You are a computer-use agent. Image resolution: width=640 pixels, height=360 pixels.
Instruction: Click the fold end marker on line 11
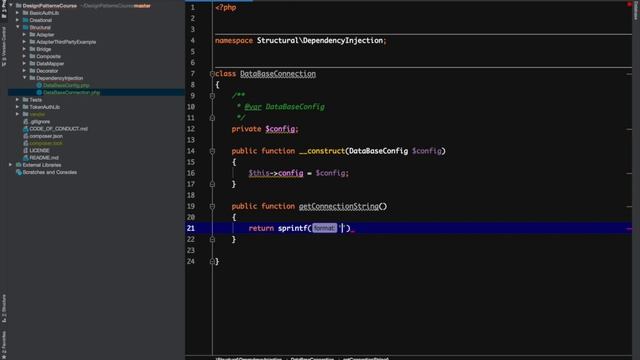212,118
